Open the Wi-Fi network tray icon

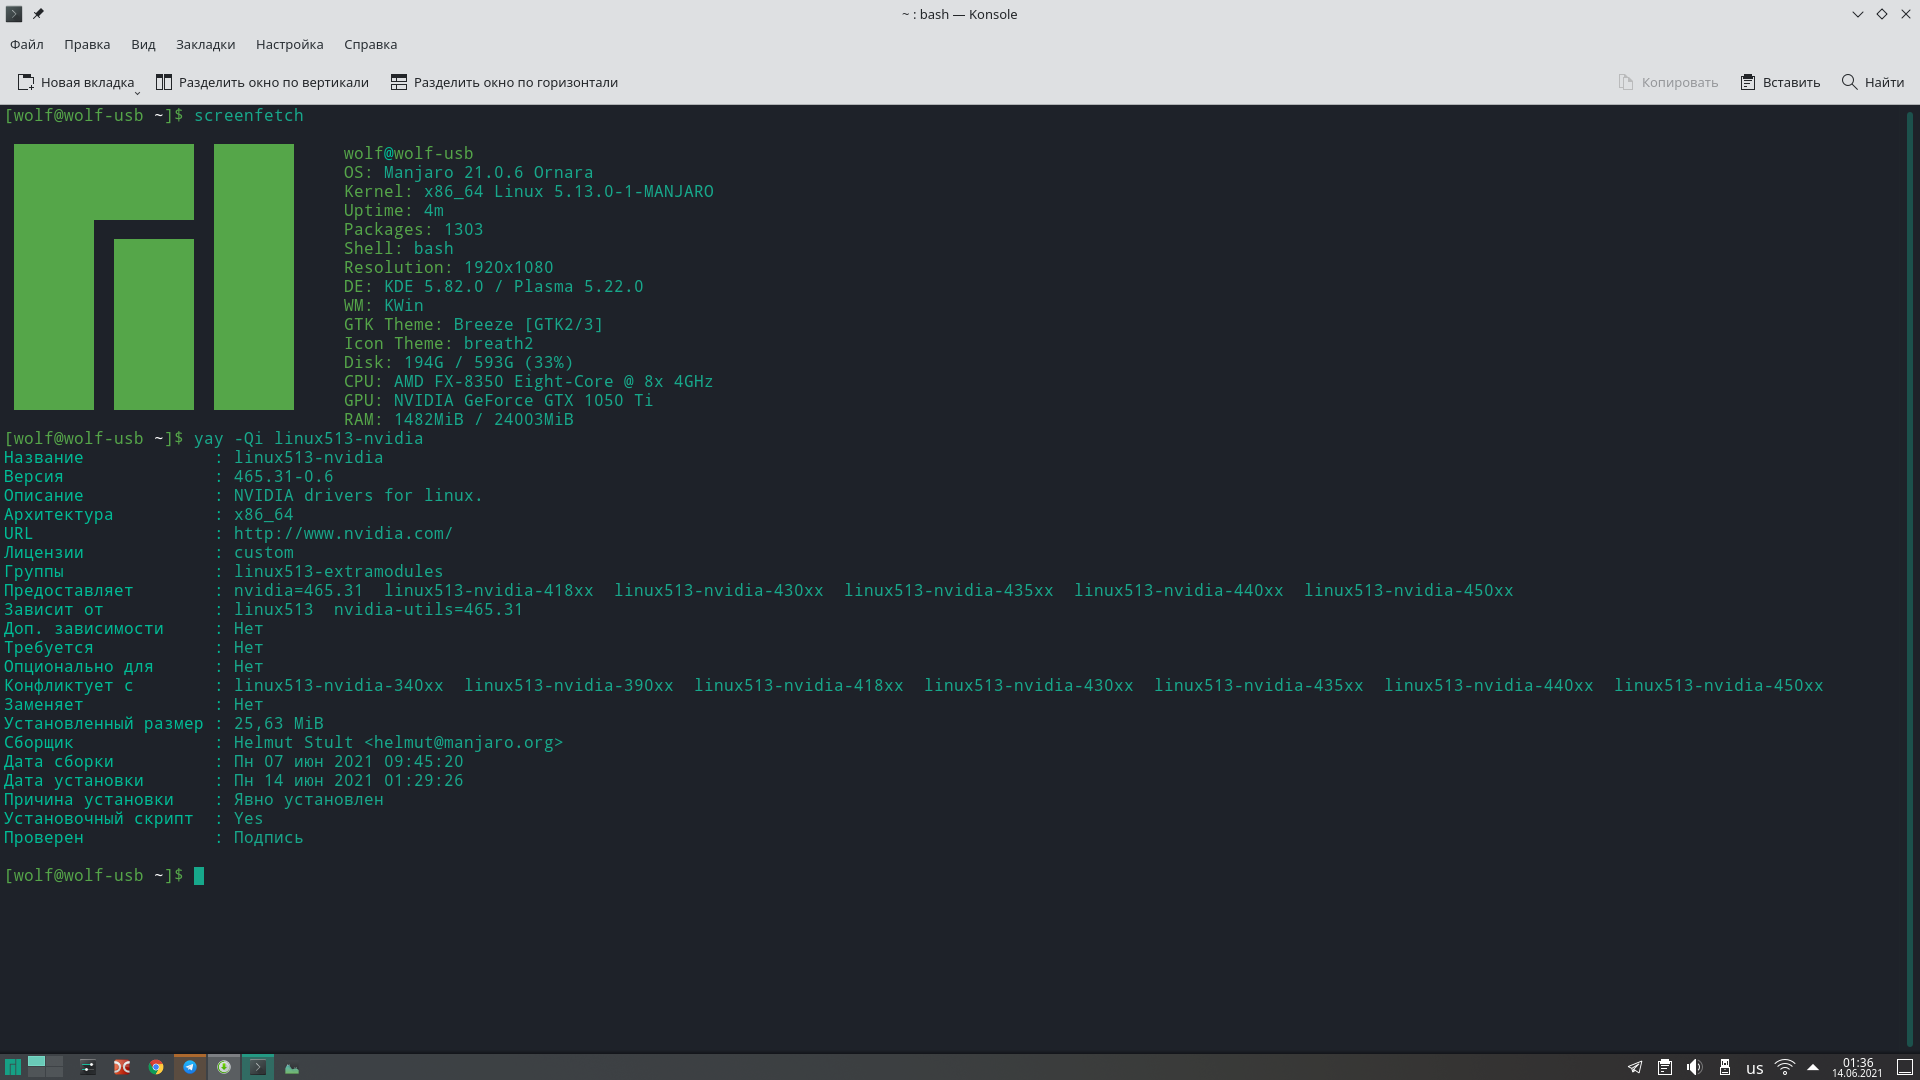[x=1784, y=1067]
